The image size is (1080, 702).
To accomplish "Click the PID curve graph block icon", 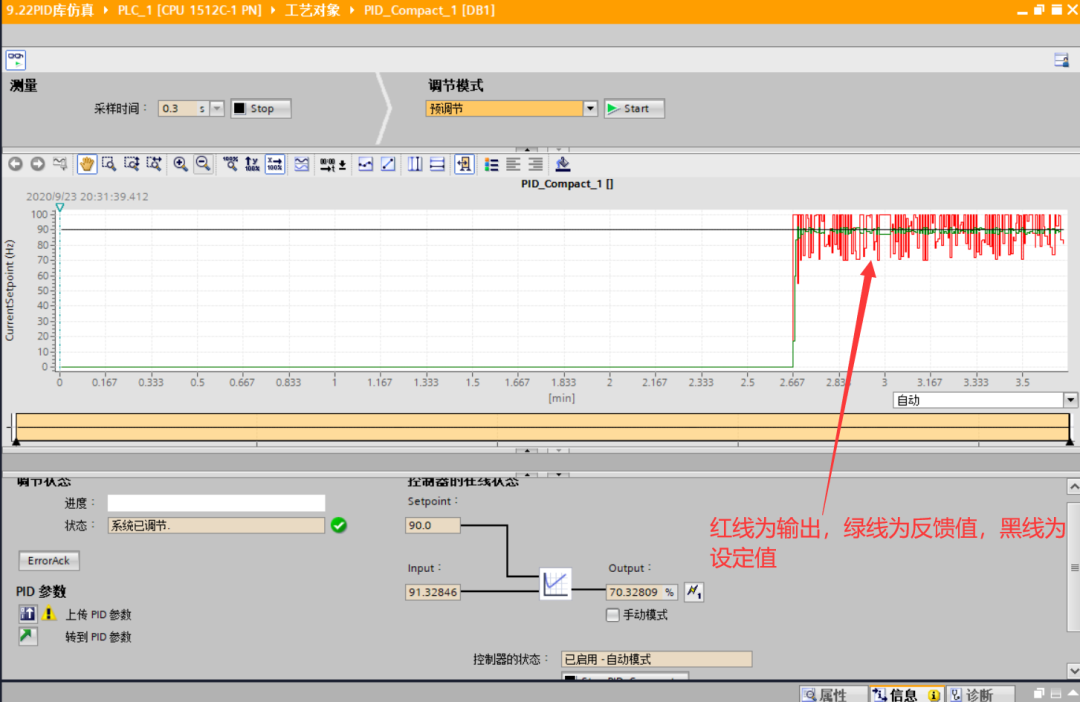I will click(555, 584).
